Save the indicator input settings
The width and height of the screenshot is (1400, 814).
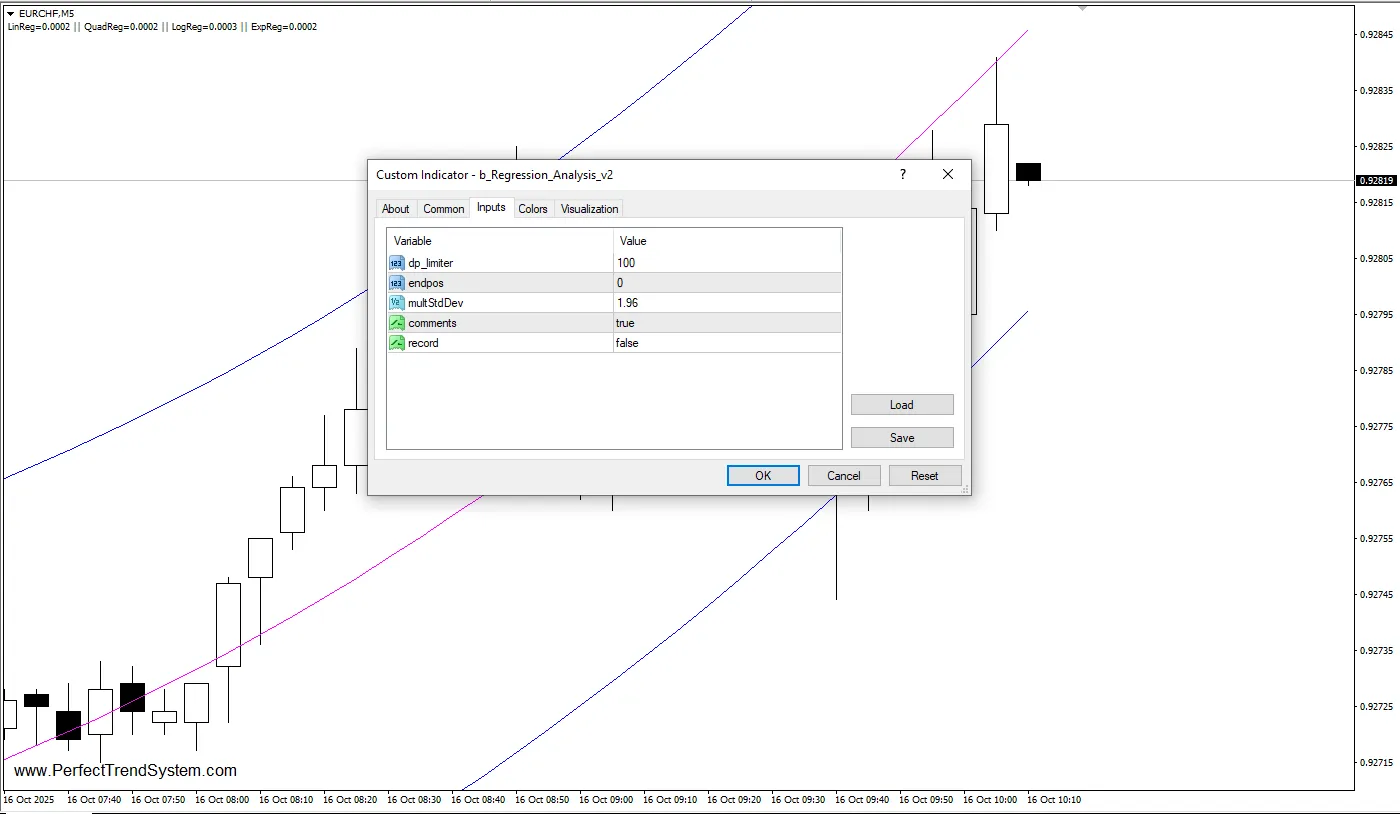coord(902,437)
